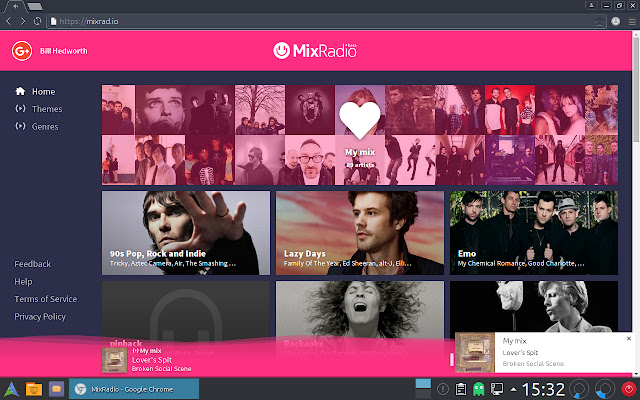
Task: Click the green ghost tray icon
Action: coord(479,389)
